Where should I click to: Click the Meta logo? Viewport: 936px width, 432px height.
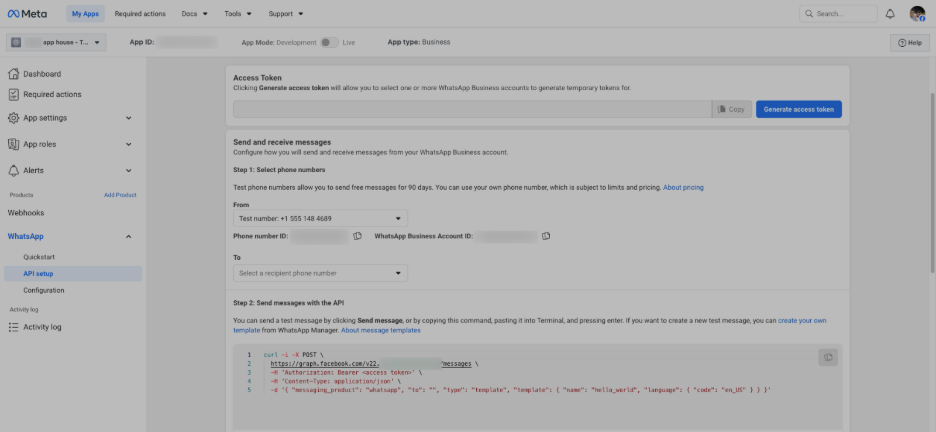coord(27,14)
